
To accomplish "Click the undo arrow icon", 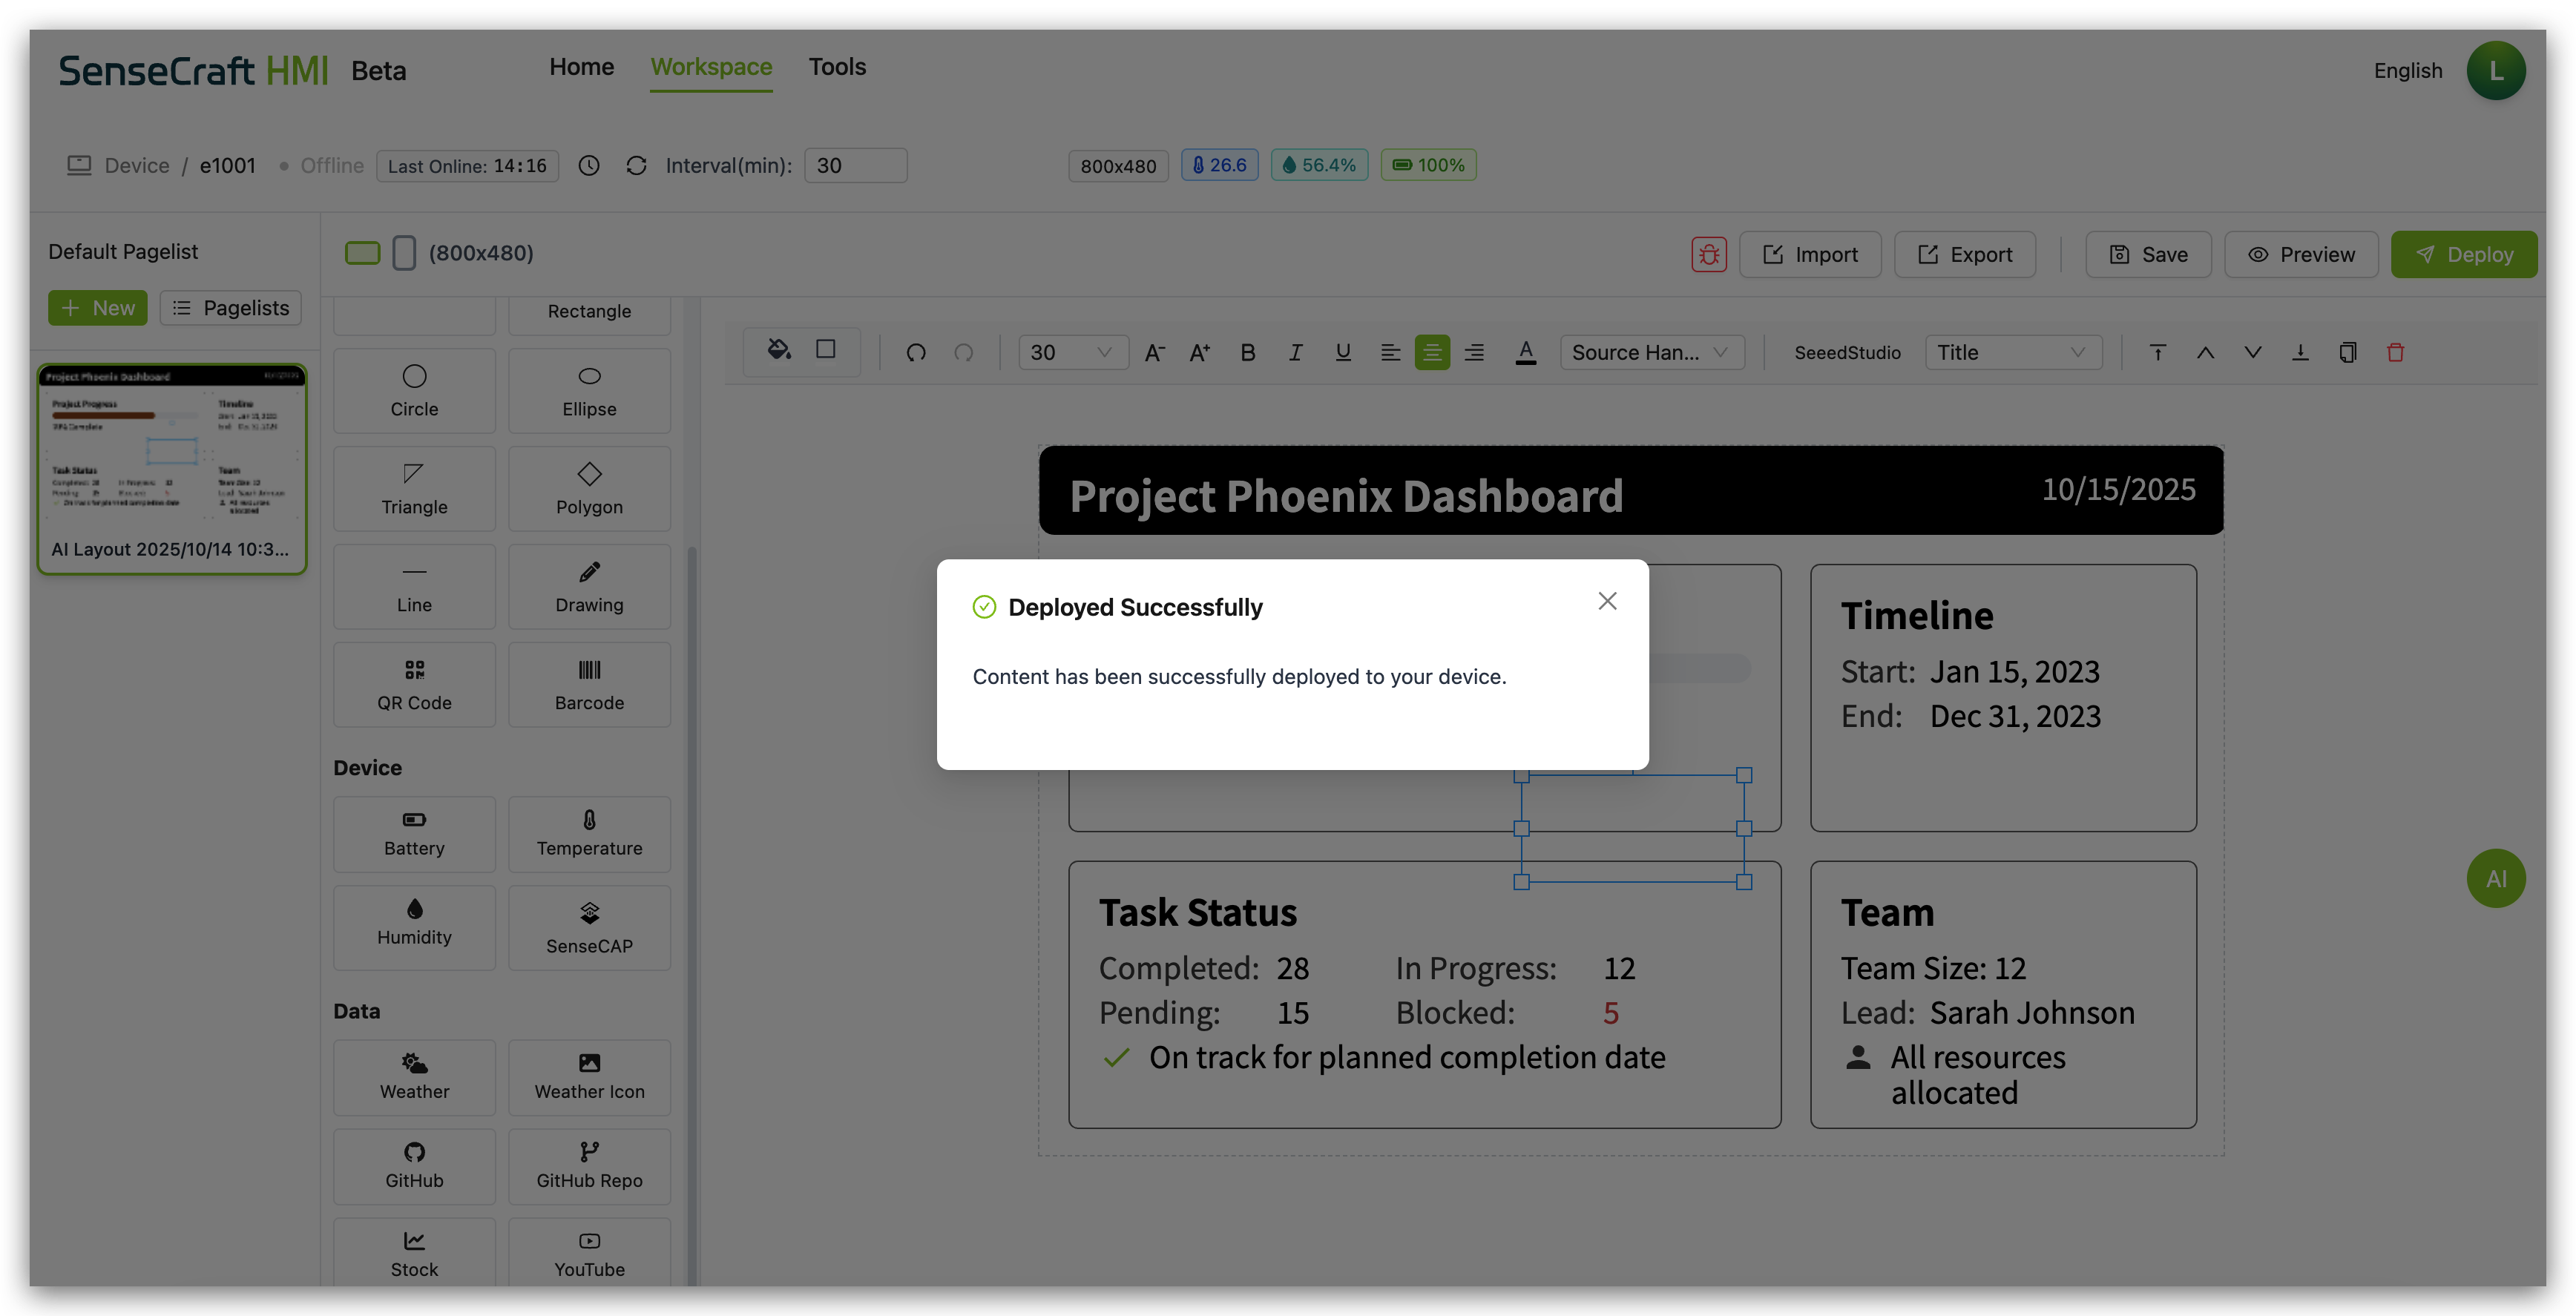I will click(x=916, y=352).
